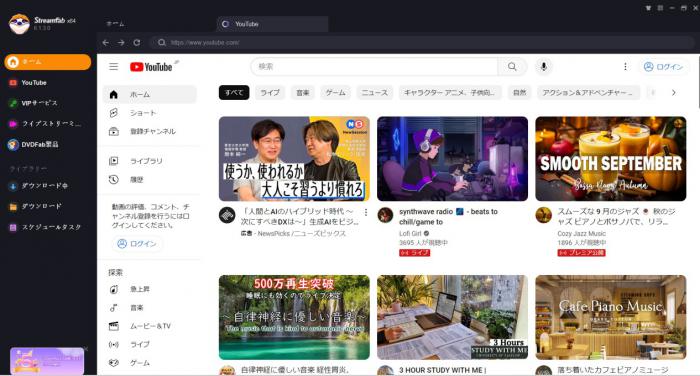
Task: Open the 500万再生突破 waterfall video thumbnail
Action: [294, 317]
